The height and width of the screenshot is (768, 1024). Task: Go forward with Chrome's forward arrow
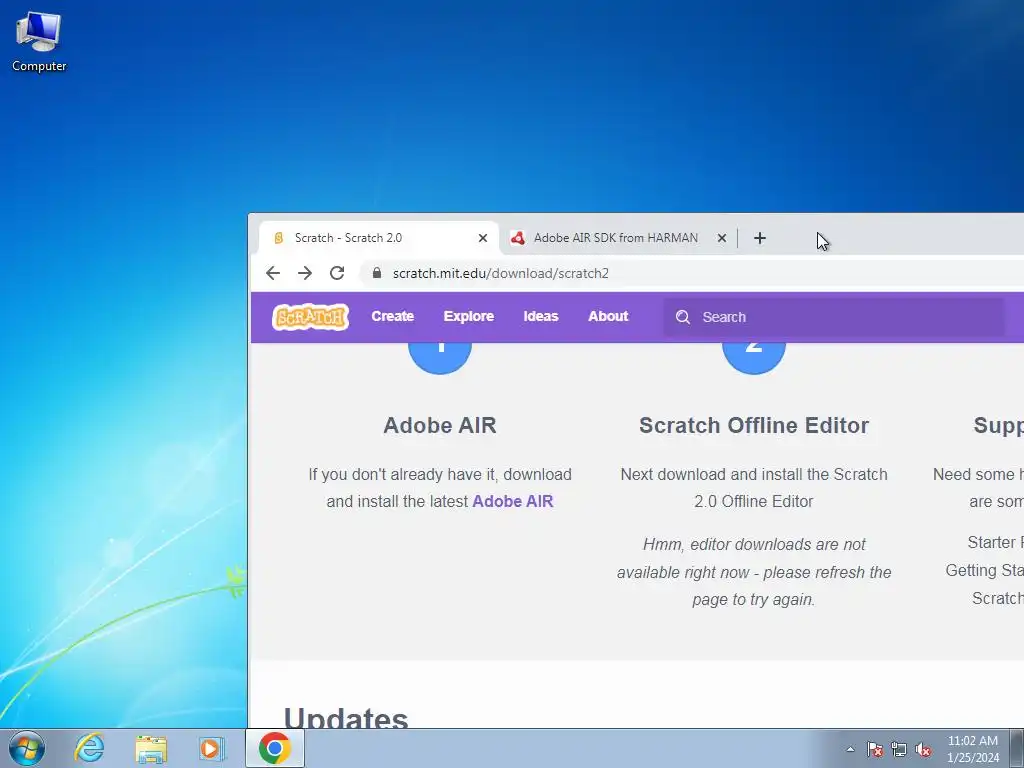305,273
